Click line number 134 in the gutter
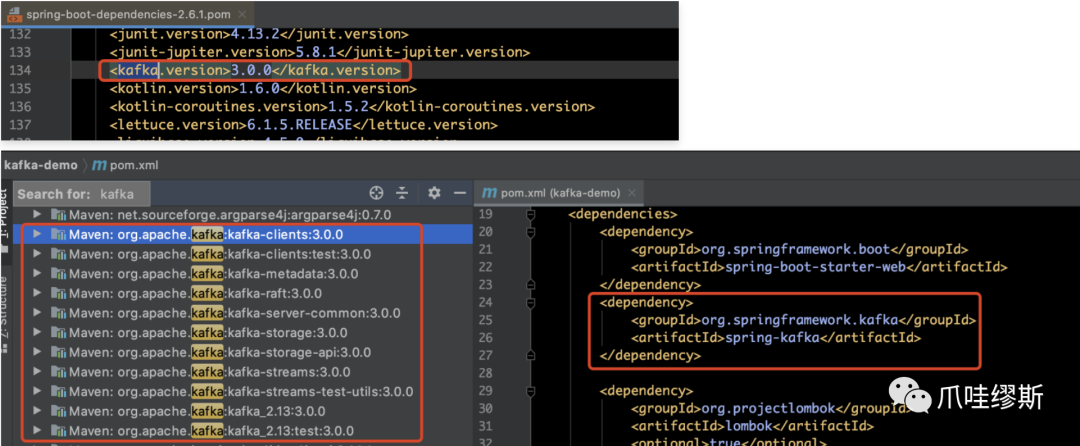The image size is (1080, 446). pos(18,70)
